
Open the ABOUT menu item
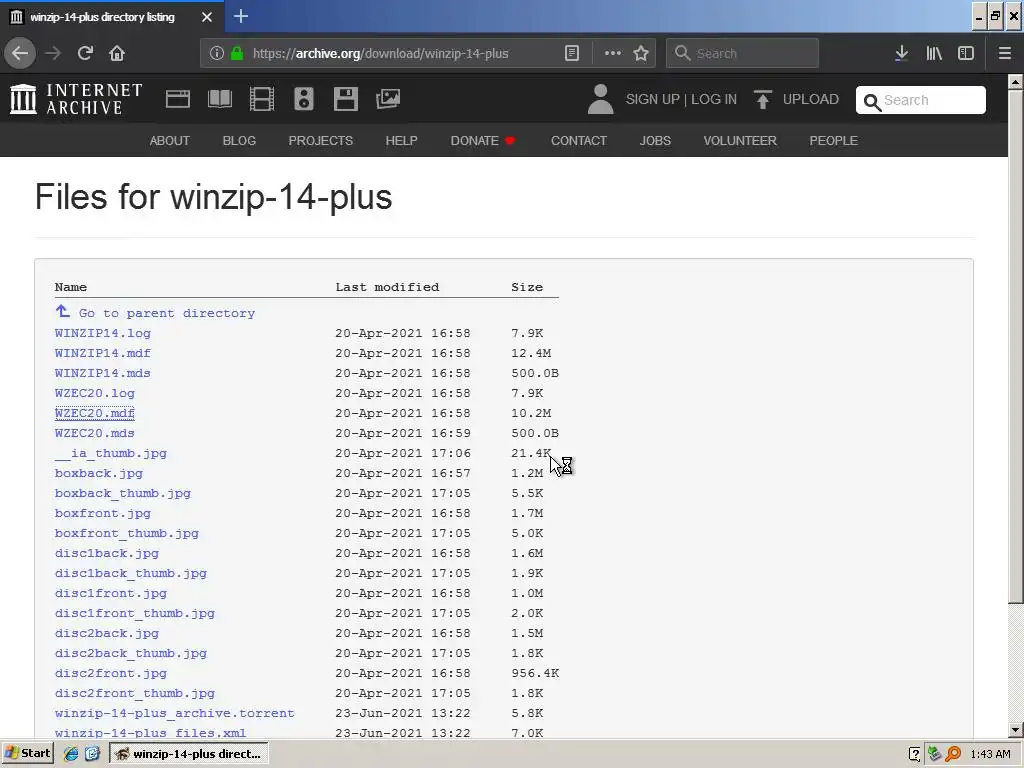(x=170, y=140)
